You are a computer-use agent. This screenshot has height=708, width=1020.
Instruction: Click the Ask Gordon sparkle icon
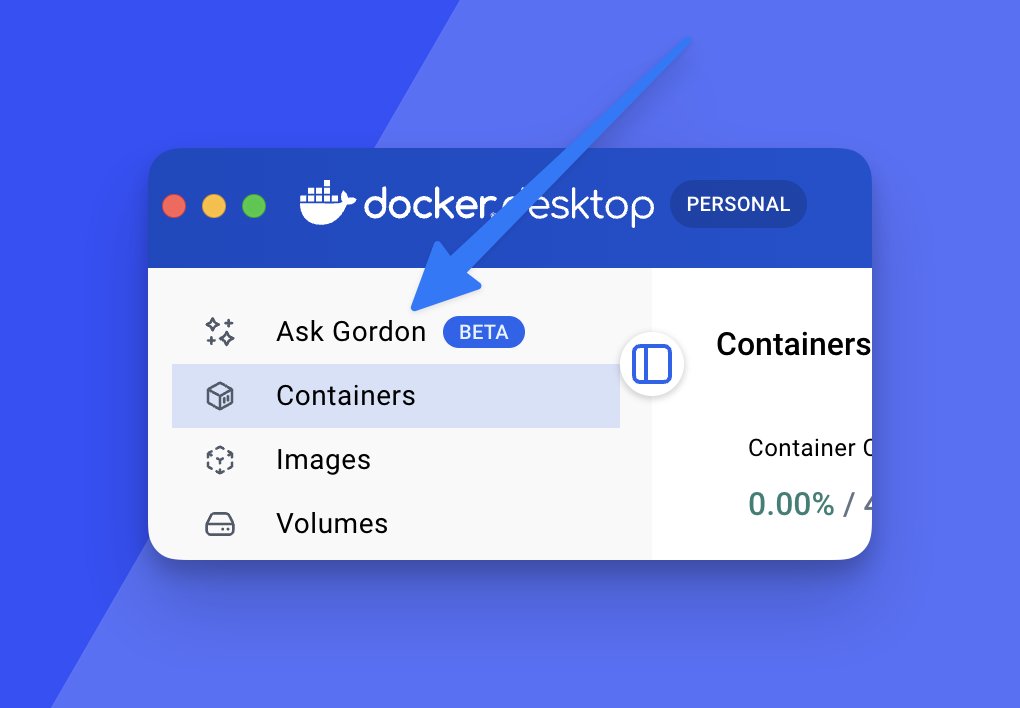[220, 332]
